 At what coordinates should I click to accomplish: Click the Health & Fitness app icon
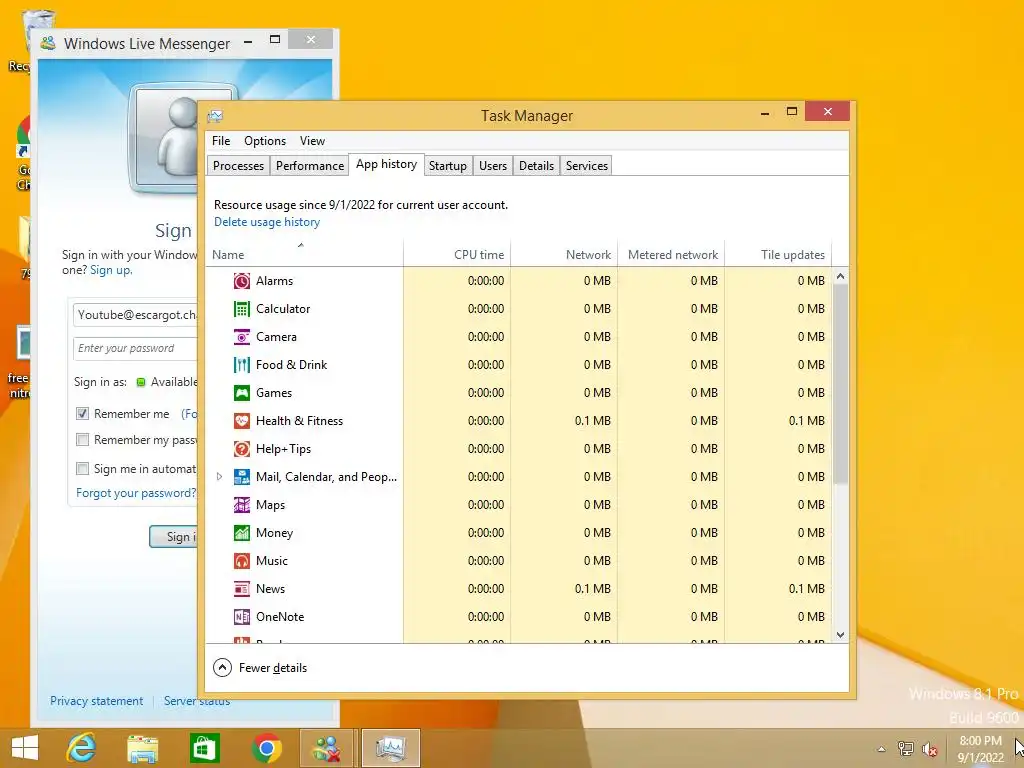[x=242, y=421]
